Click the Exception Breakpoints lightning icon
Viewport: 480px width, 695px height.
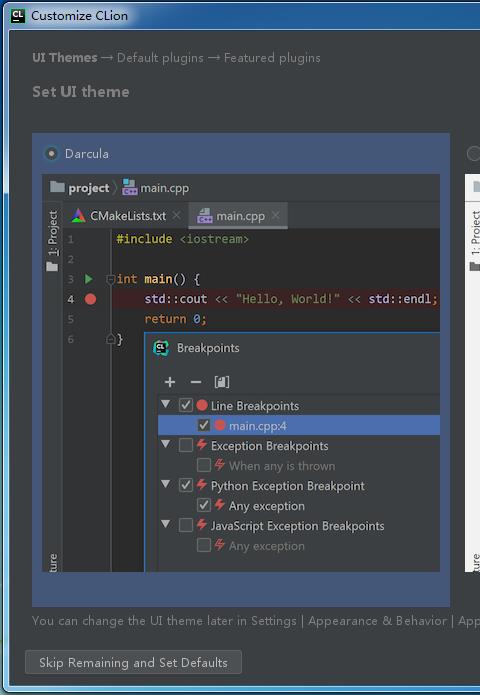pyautogui.click(x=202, y=444)
